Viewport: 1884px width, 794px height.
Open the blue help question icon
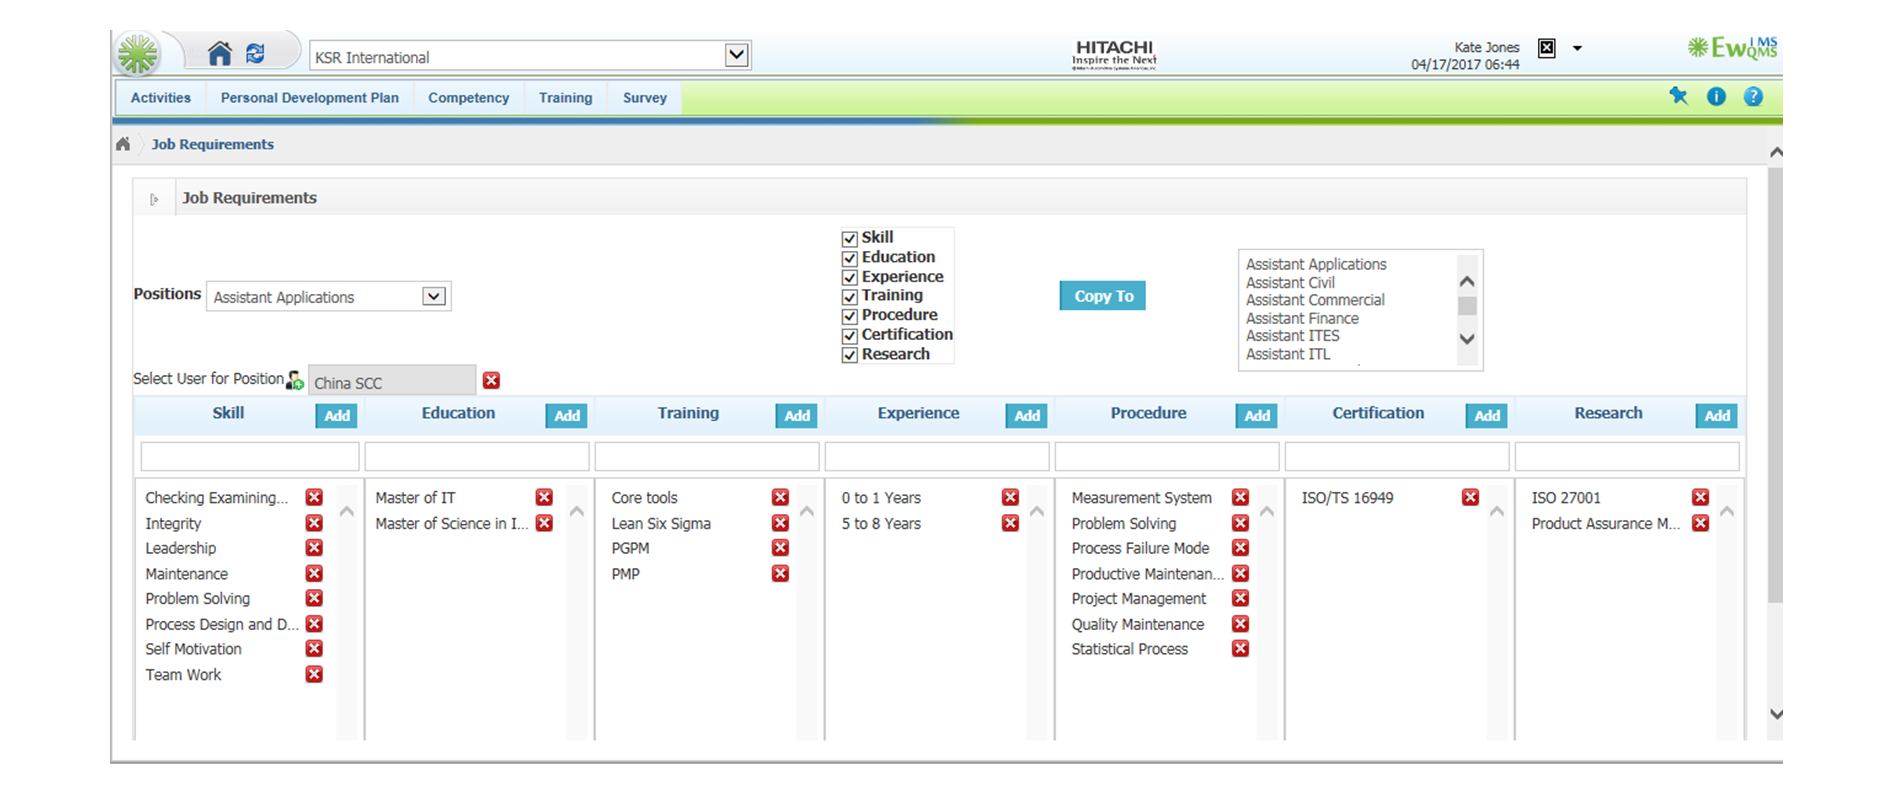[x=1753, y=97]
